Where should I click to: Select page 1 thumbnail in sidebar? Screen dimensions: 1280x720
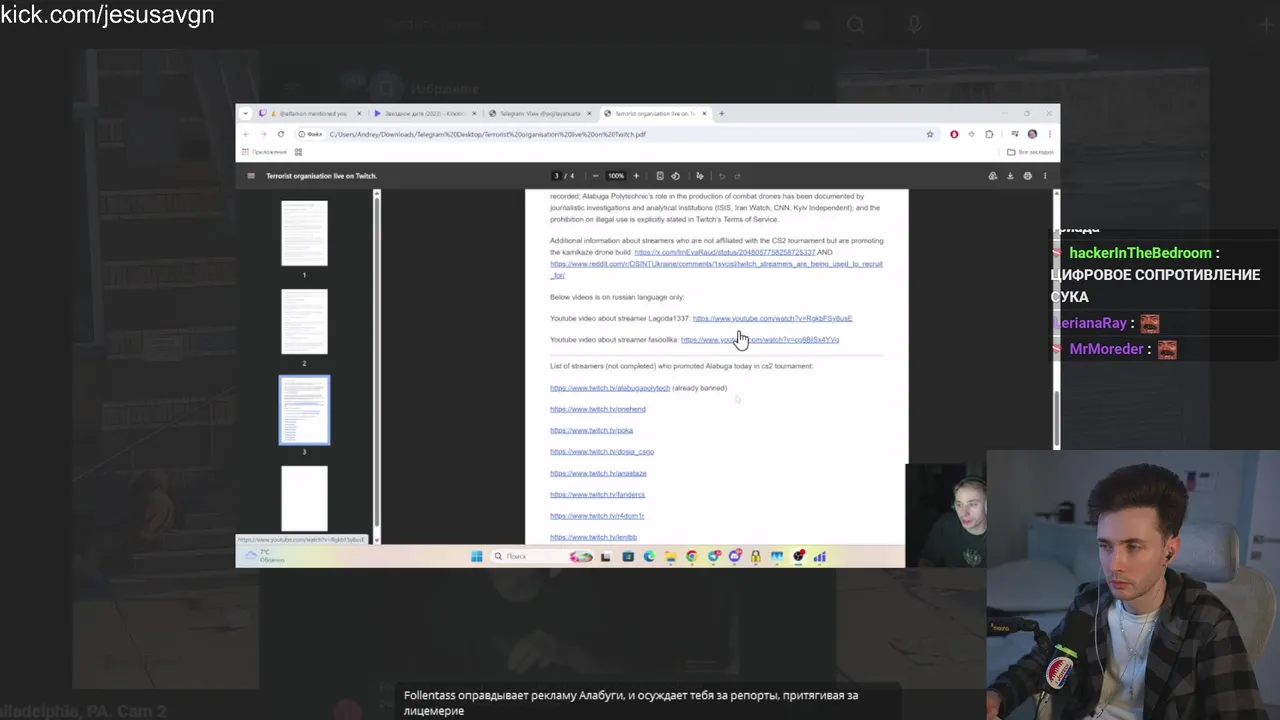(x=304, y=233)
